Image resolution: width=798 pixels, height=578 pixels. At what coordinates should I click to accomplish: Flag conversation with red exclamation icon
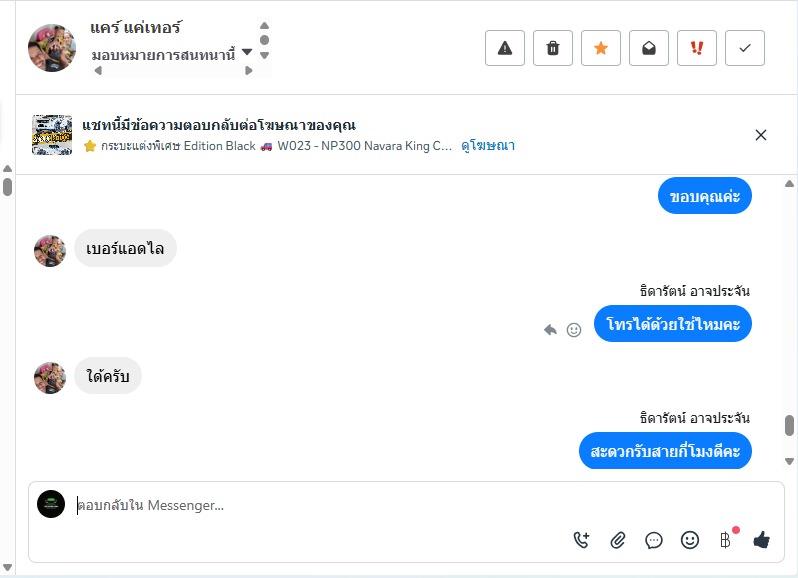click(697, 48)
